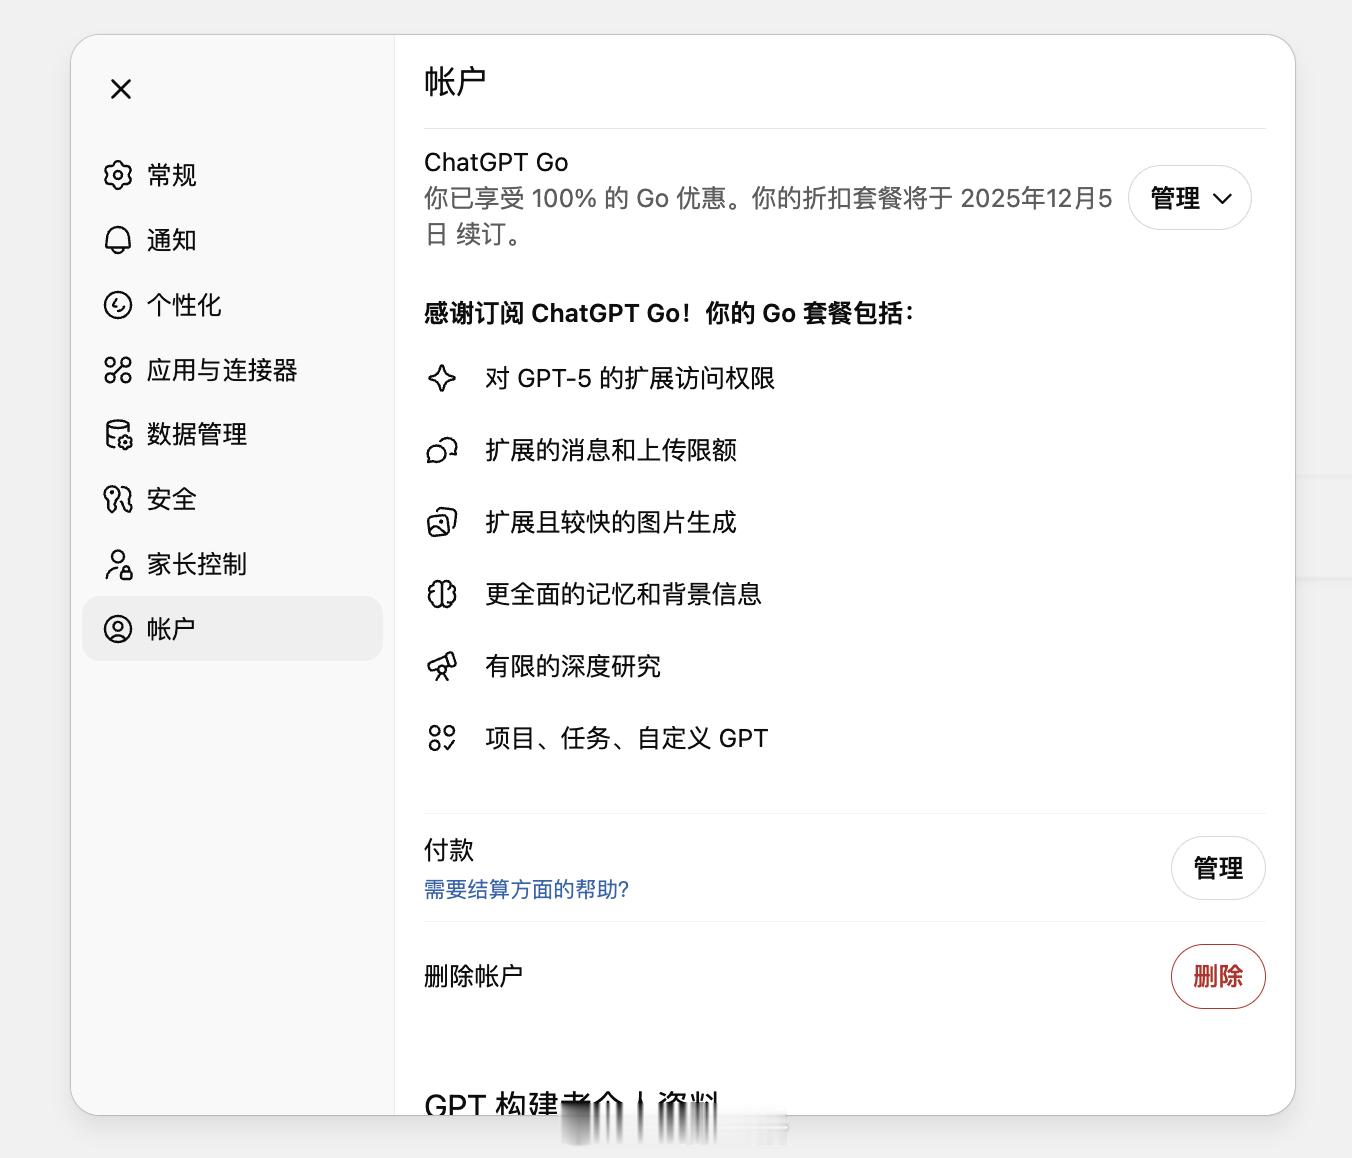Click the apps icon beside 应用与连接器

pyautogui.click(x=118, y=370)
